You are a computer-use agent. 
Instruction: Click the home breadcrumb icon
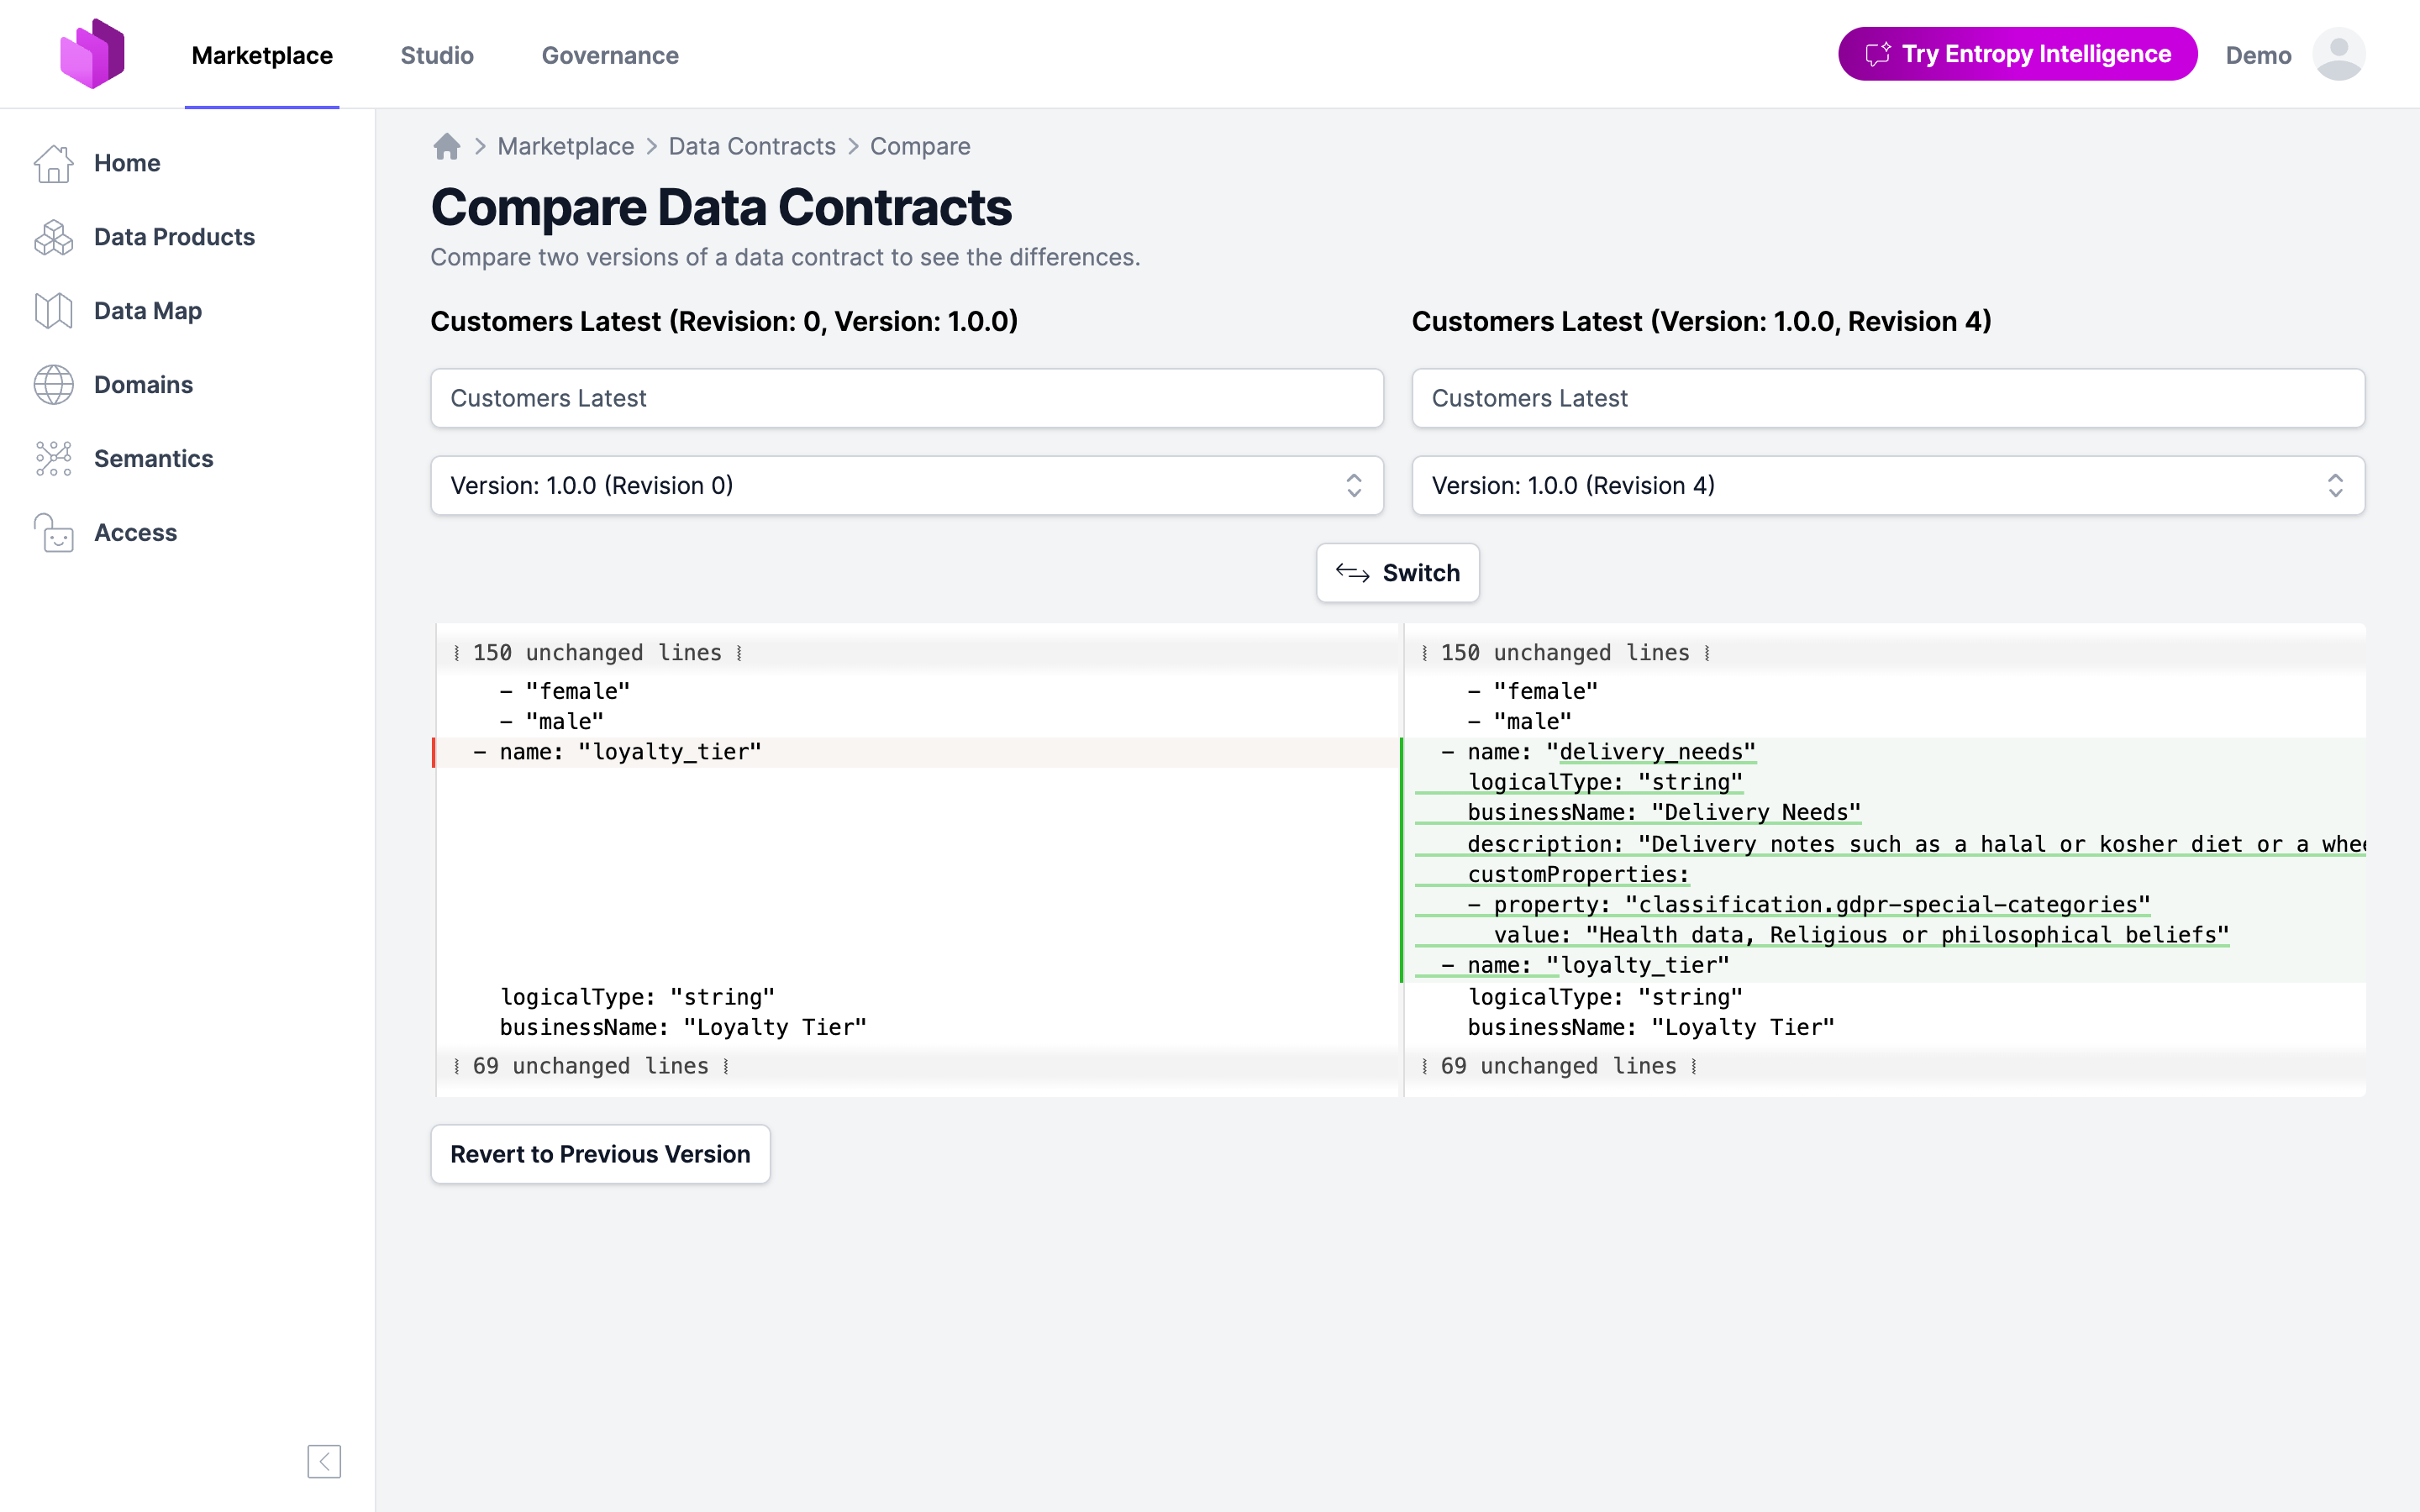tap(447, 147)
